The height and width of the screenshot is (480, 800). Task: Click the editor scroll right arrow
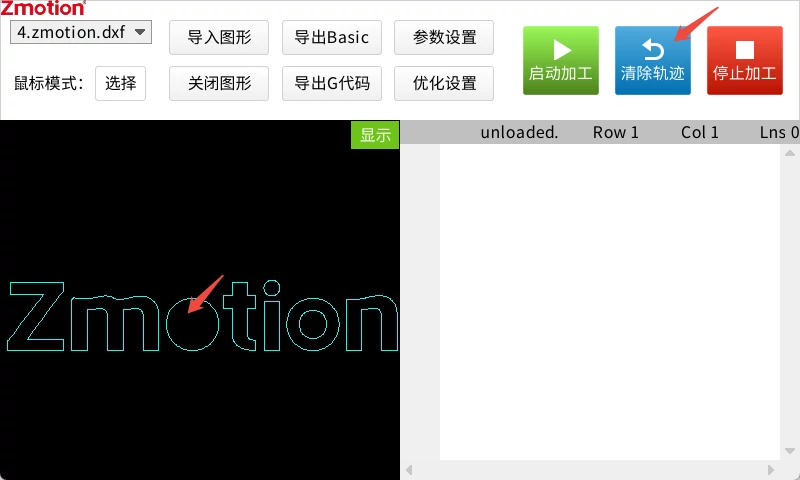coord(771,470)
